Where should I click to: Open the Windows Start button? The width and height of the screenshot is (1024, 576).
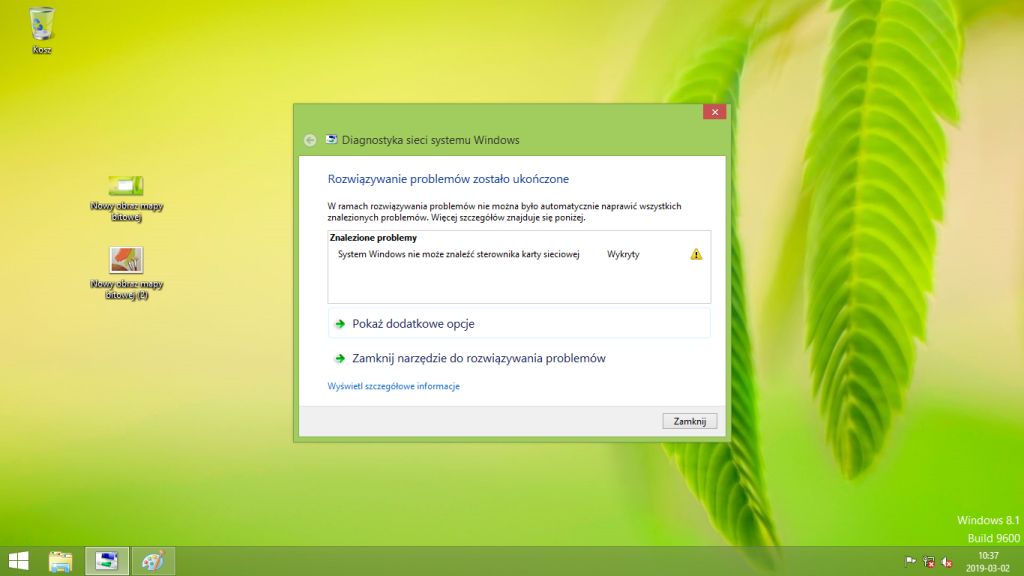pyautogui.click(x=18, y=561)
